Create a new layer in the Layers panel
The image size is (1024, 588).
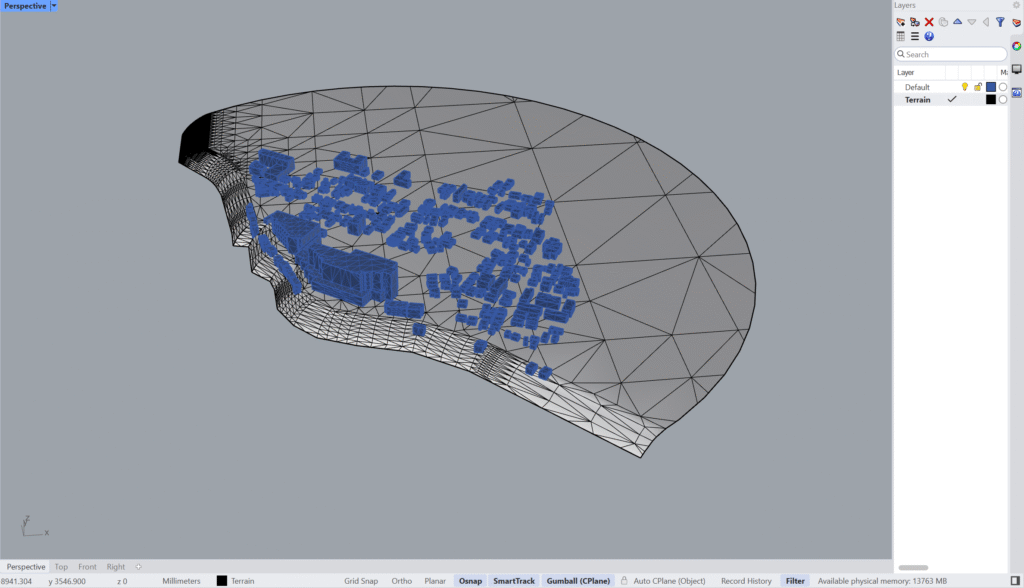(900, 21)
